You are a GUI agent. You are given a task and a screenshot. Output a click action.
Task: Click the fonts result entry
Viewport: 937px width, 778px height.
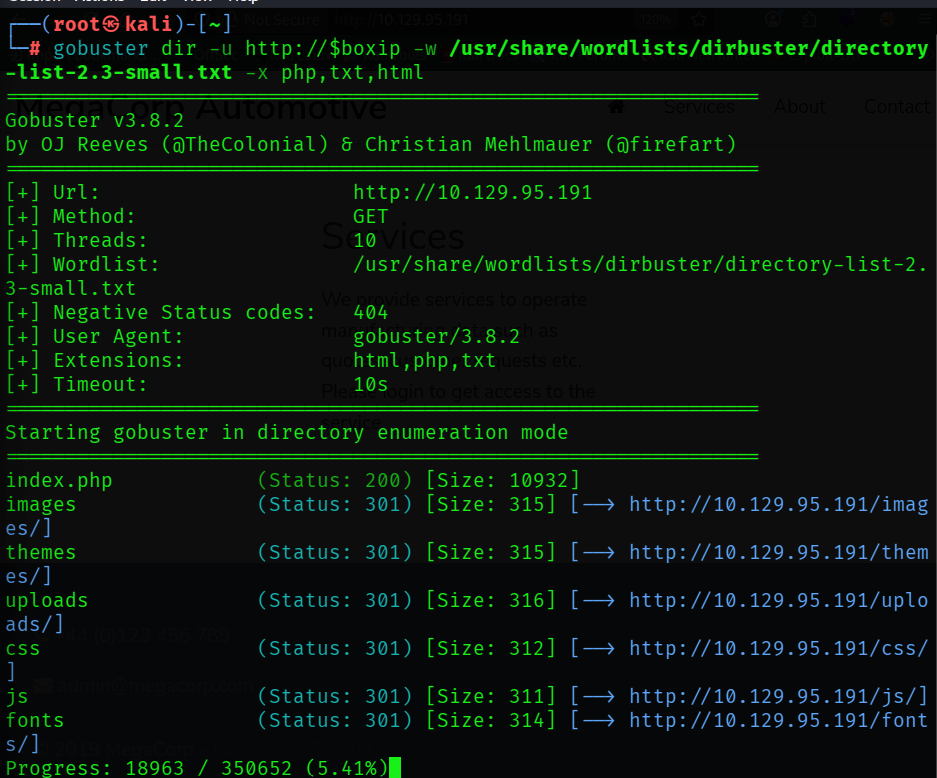click(35, 720)
